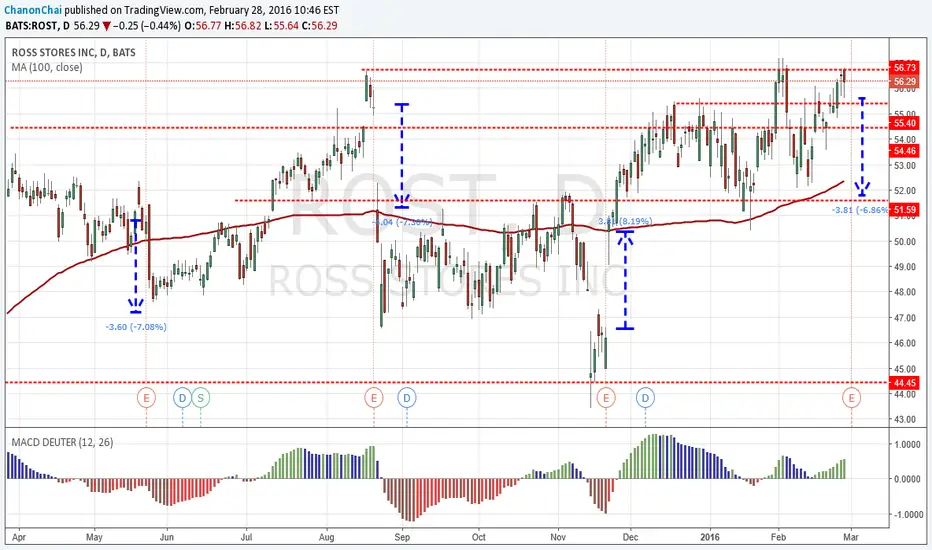This screenshot has height=550, width=932.
Task: Click the Sep label on the time axis
Action: click(x=402, y=537)
